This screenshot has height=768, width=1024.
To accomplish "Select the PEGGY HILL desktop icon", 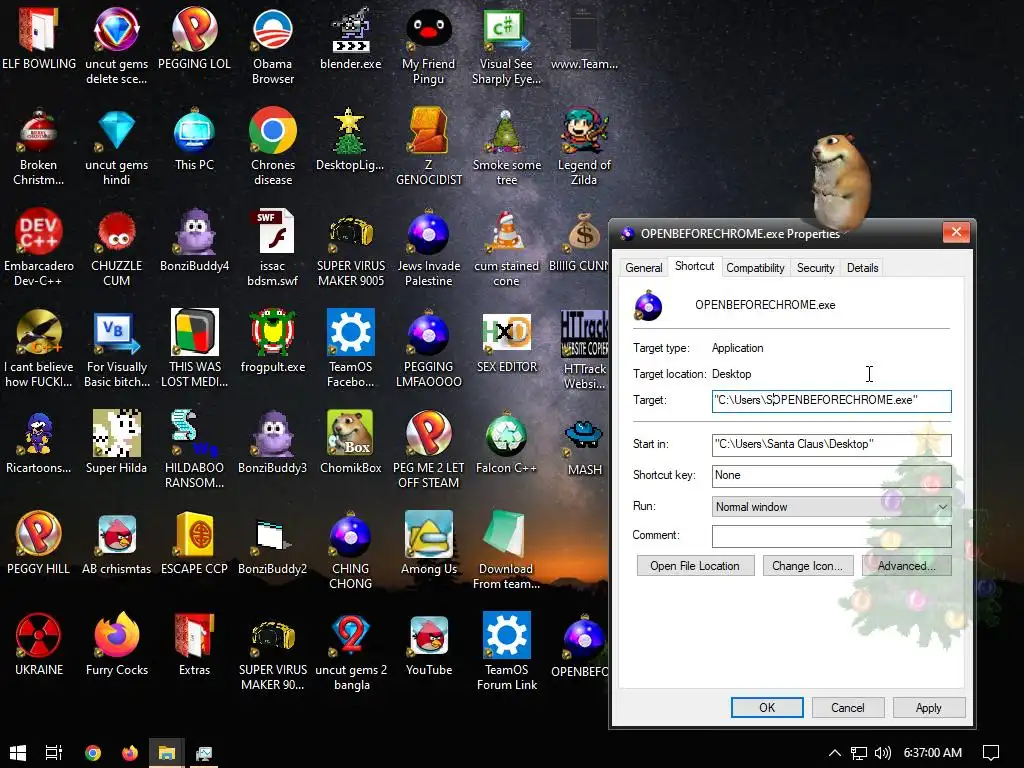I will point(39,543).
